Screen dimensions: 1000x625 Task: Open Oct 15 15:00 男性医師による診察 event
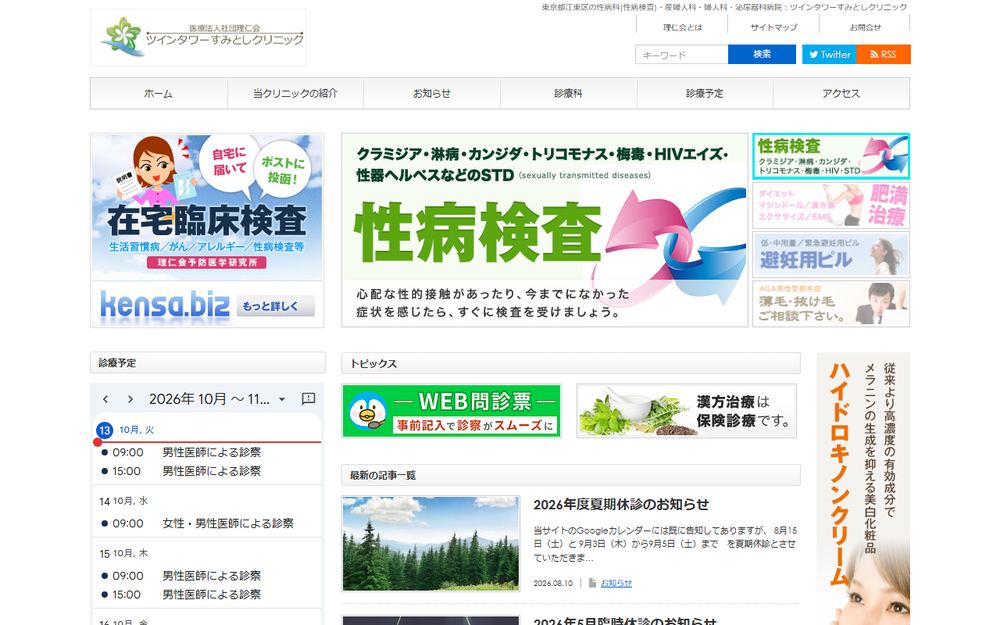click(x=207, y=594)
